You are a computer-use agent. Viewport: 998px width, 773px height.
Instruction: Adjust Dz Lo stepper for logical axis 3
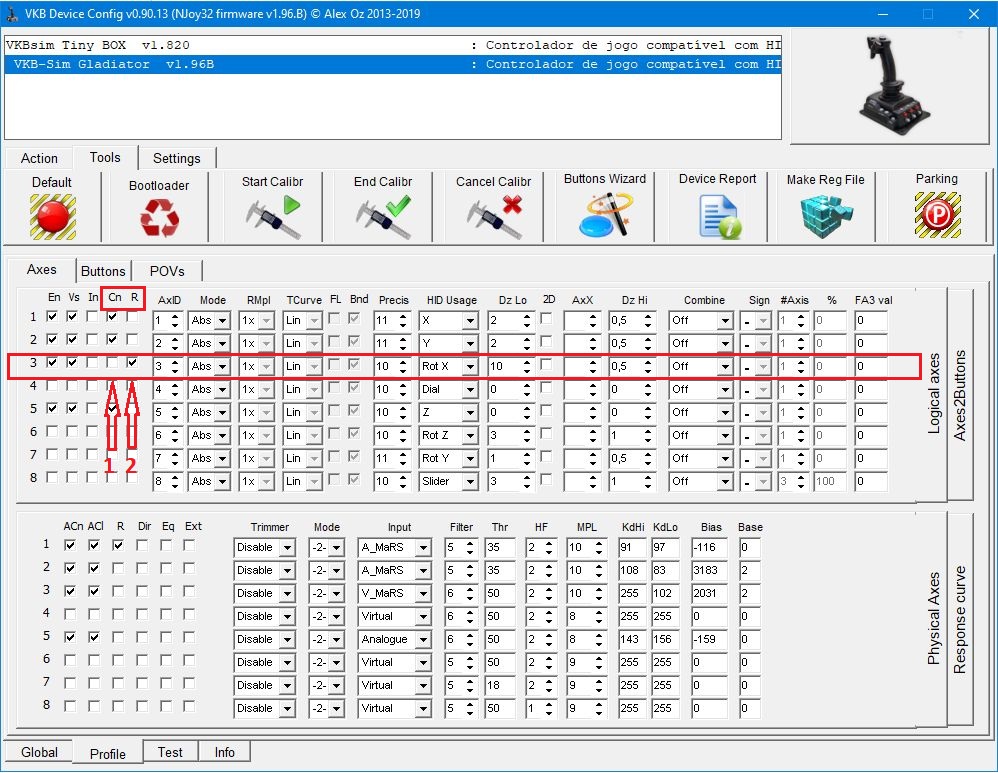point(526,366)
